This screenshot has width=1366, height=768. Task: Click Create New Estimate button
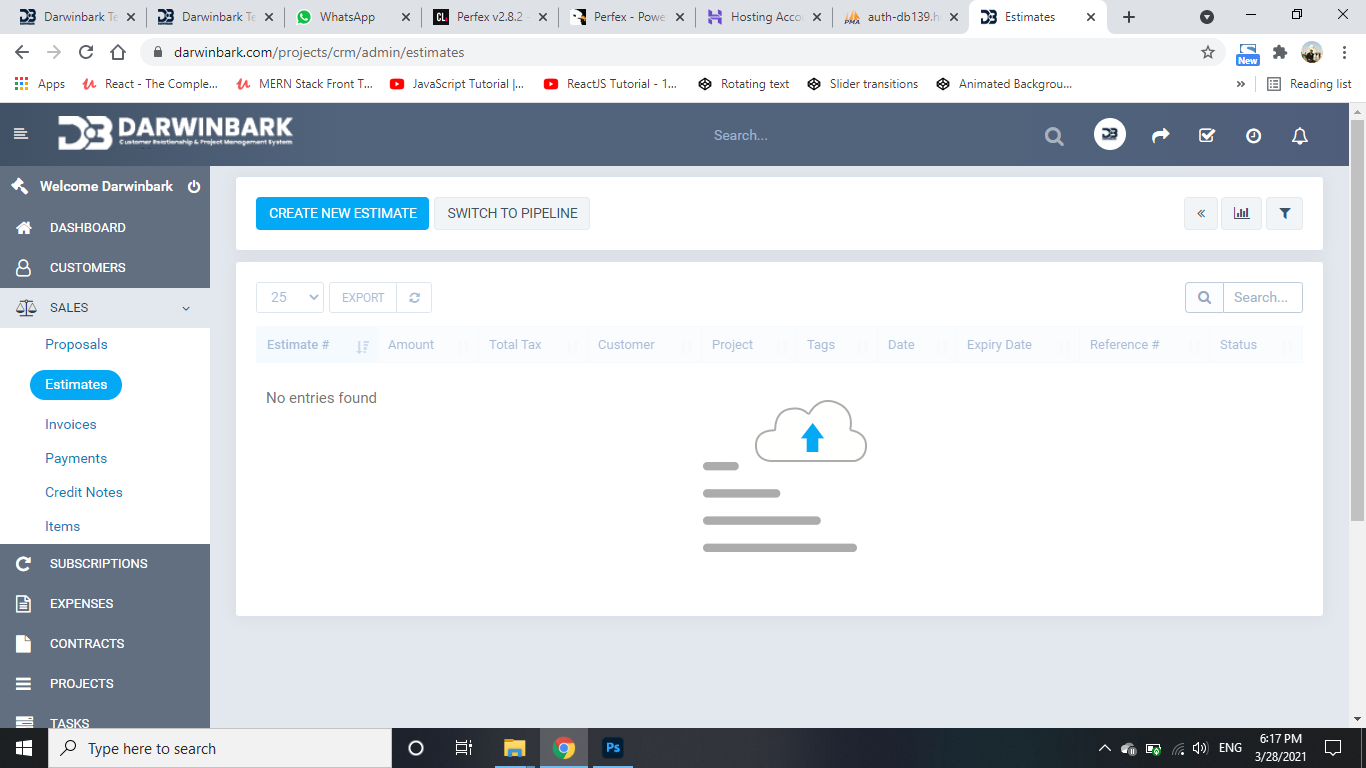(x=342, y=213)
